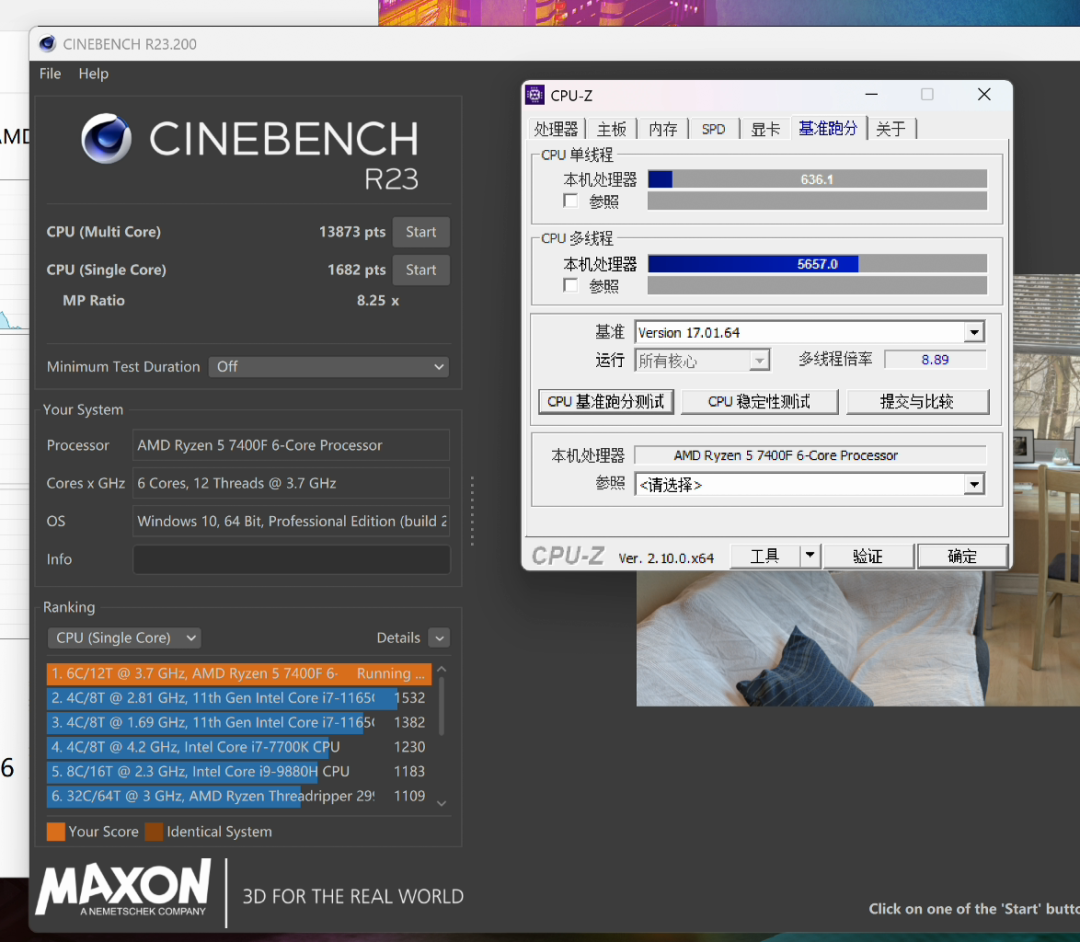Screen dimensions: 1080x942
Task: Click the 1682 pts single core score
Action: pyautogui.click(x=356, y=270)
